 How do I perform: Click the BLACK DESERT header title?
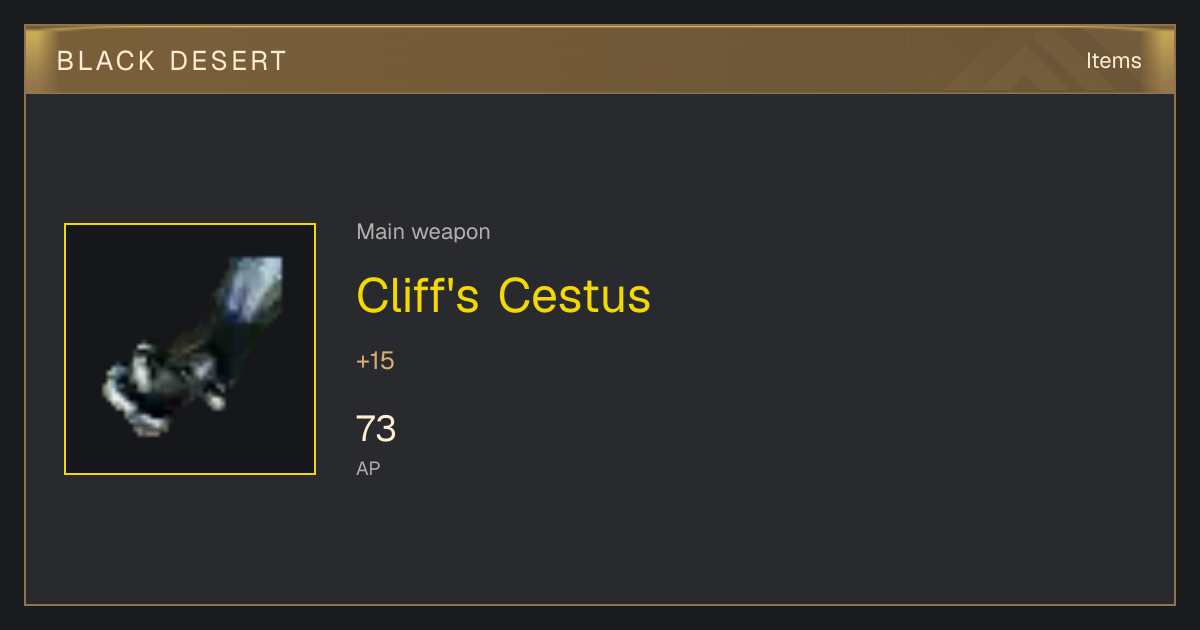tap(172, 61)
